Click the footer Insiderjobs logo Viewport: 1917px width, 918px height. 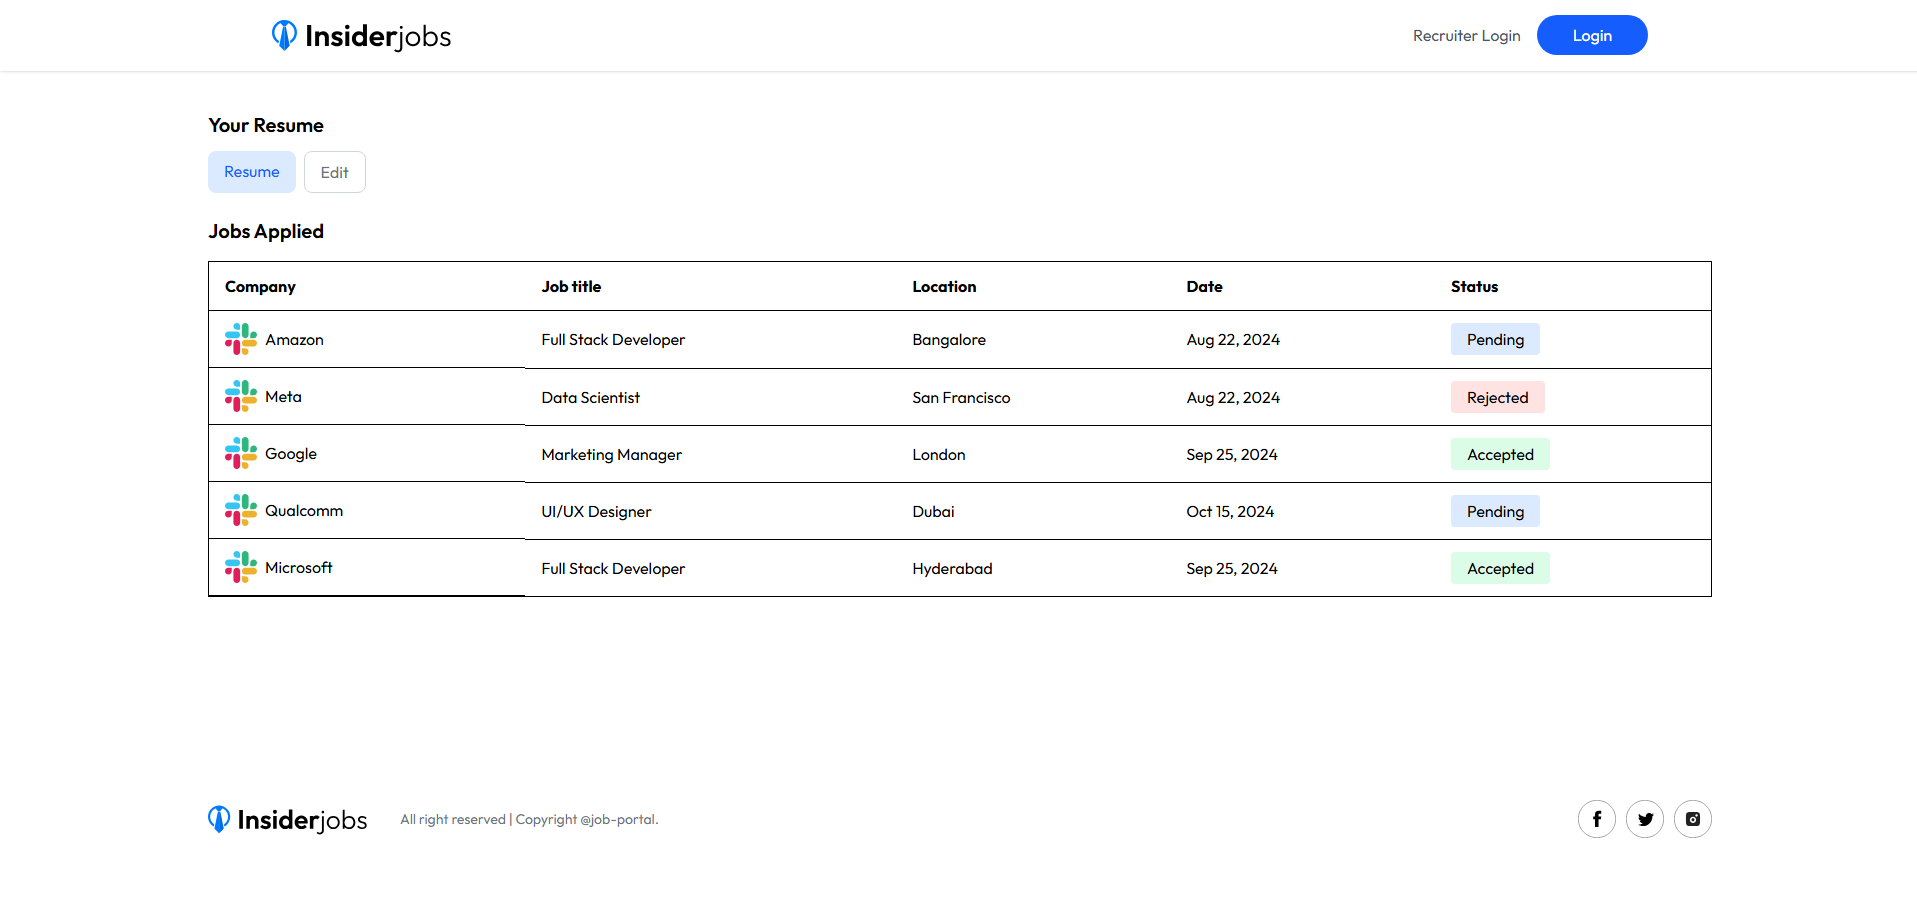[x=288, y=820]
